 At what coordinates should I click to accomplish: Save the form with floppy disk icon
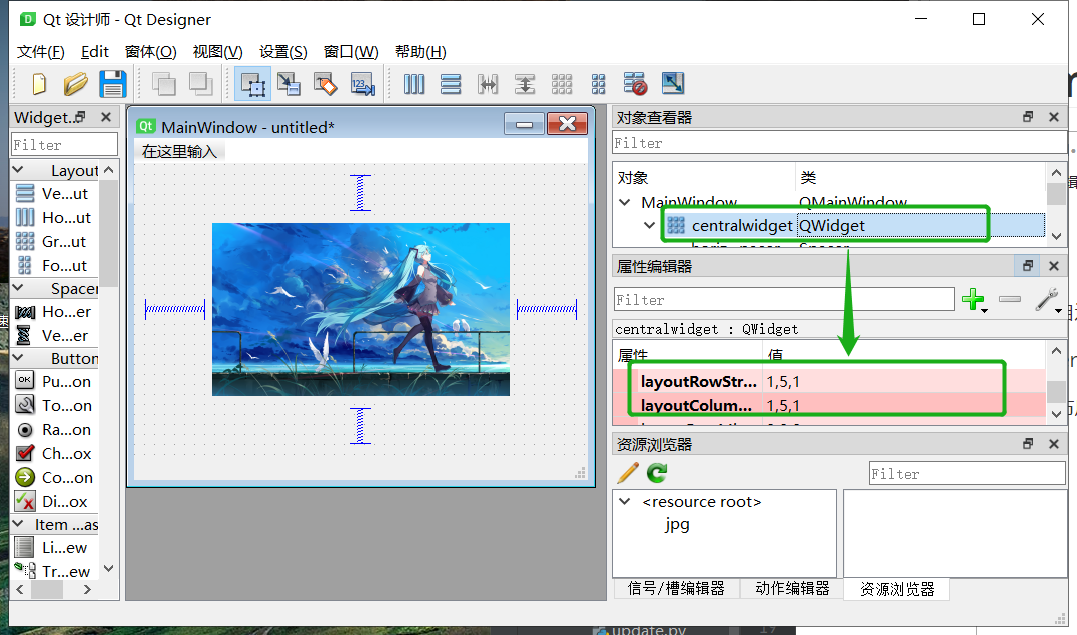113,84
